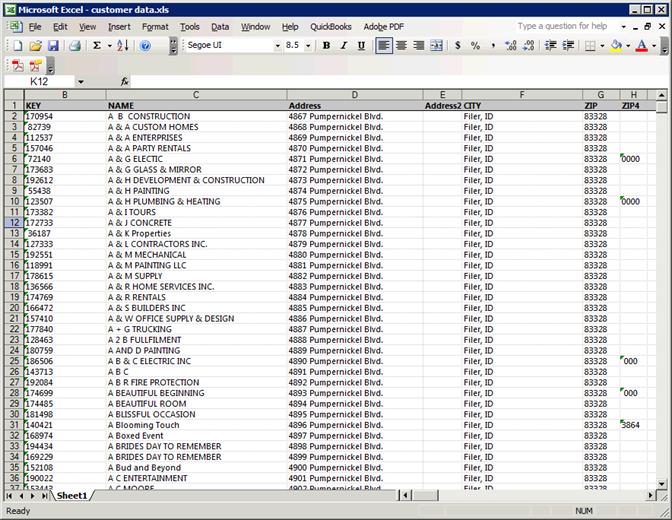
Task: Select the Sheet1 worksheet tab
Action: pos(71,496)
